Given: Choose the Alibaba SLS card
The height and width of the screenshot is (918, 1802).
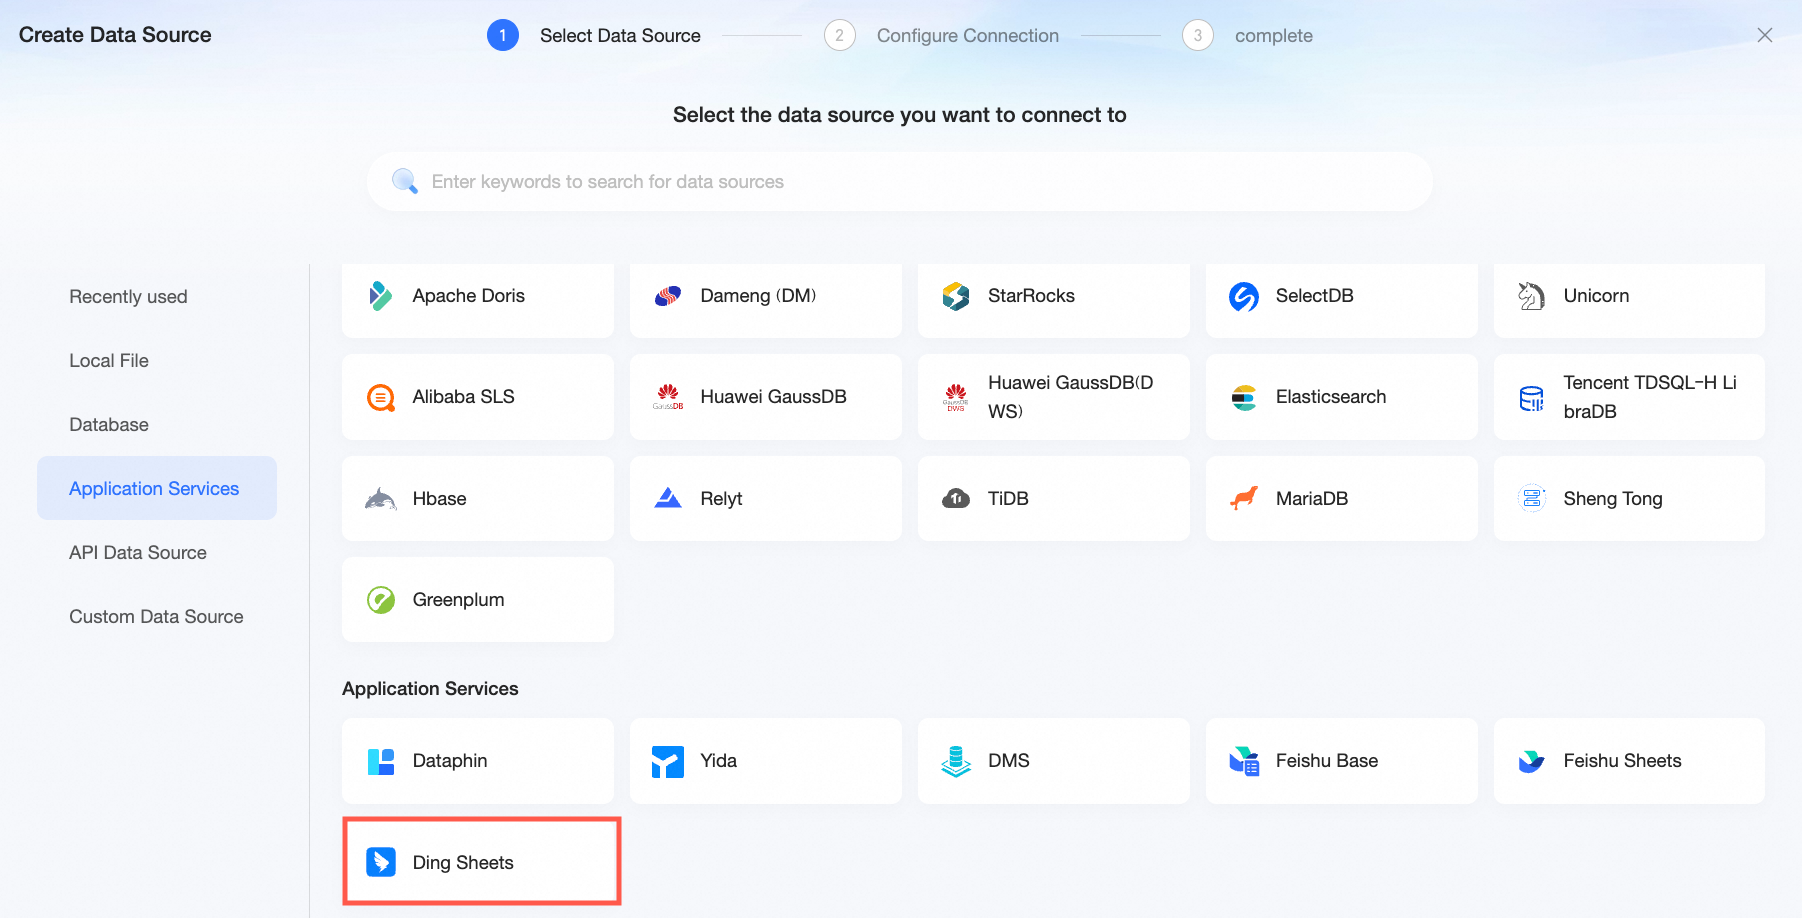Looking at the screenshot, I should pos(478,397).
